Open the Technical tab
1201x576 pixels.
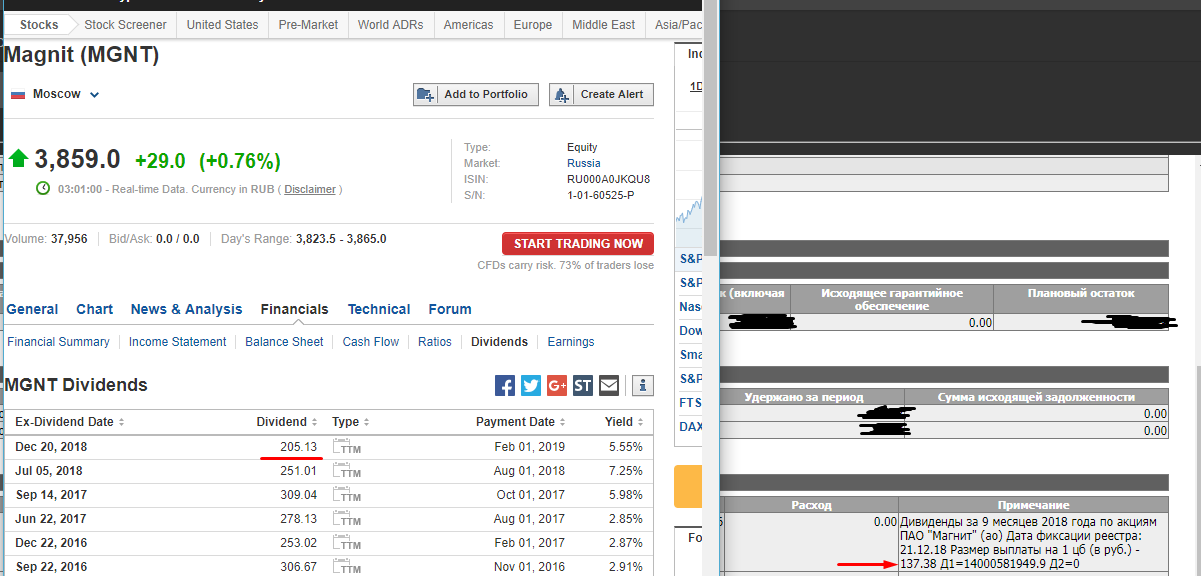379,309
